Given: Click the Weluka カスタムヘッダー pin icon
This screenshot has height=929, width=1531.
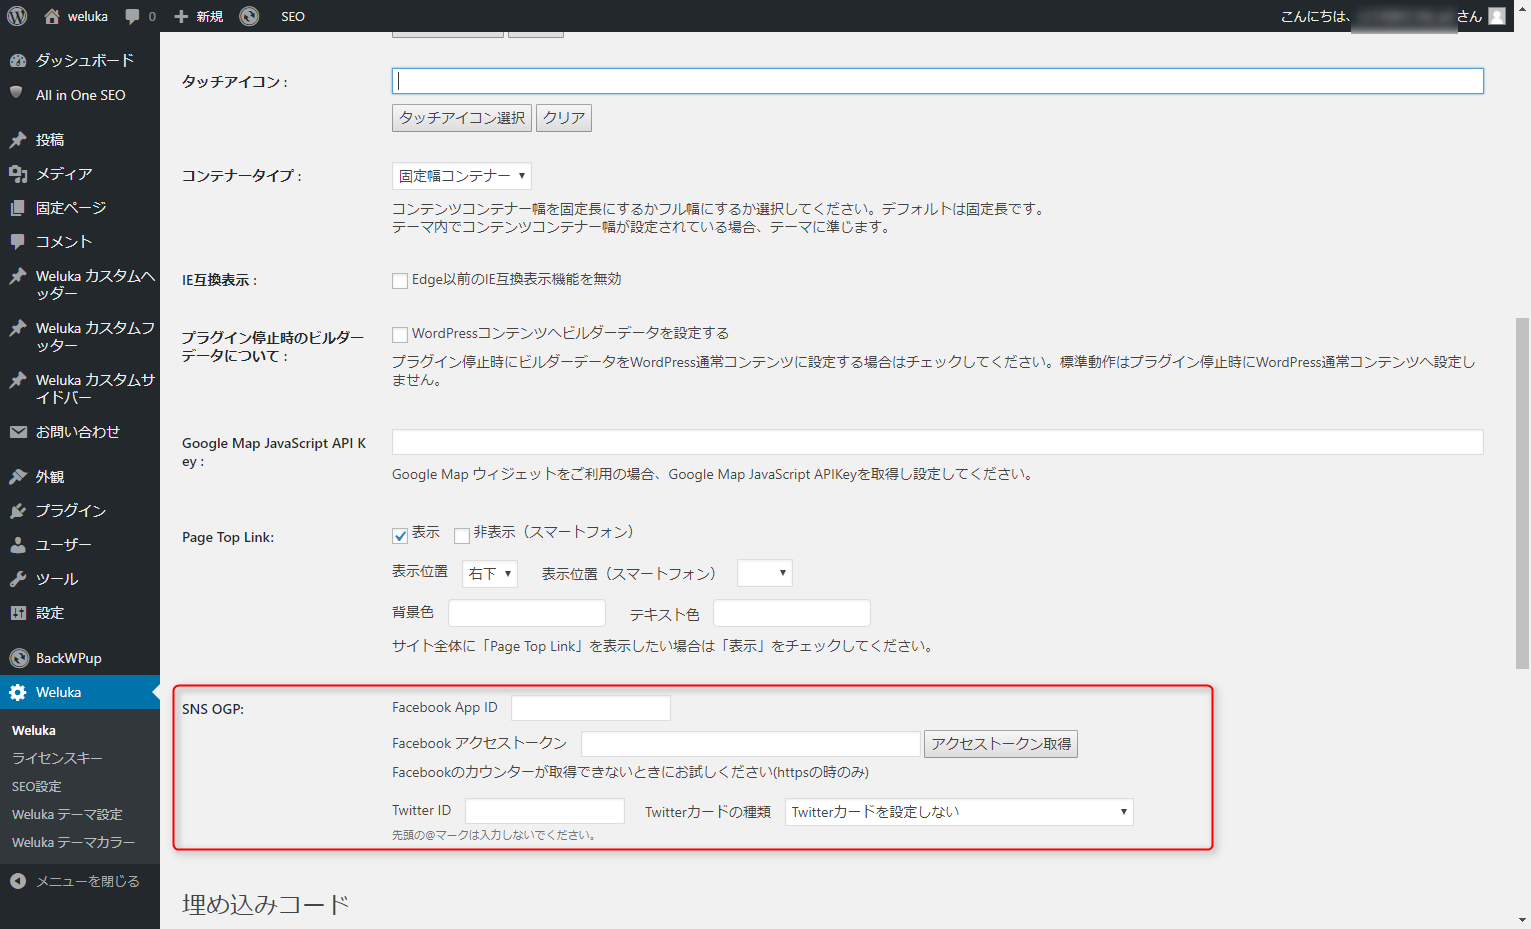Looking at the screenshot, I should (x=18, y=276).
